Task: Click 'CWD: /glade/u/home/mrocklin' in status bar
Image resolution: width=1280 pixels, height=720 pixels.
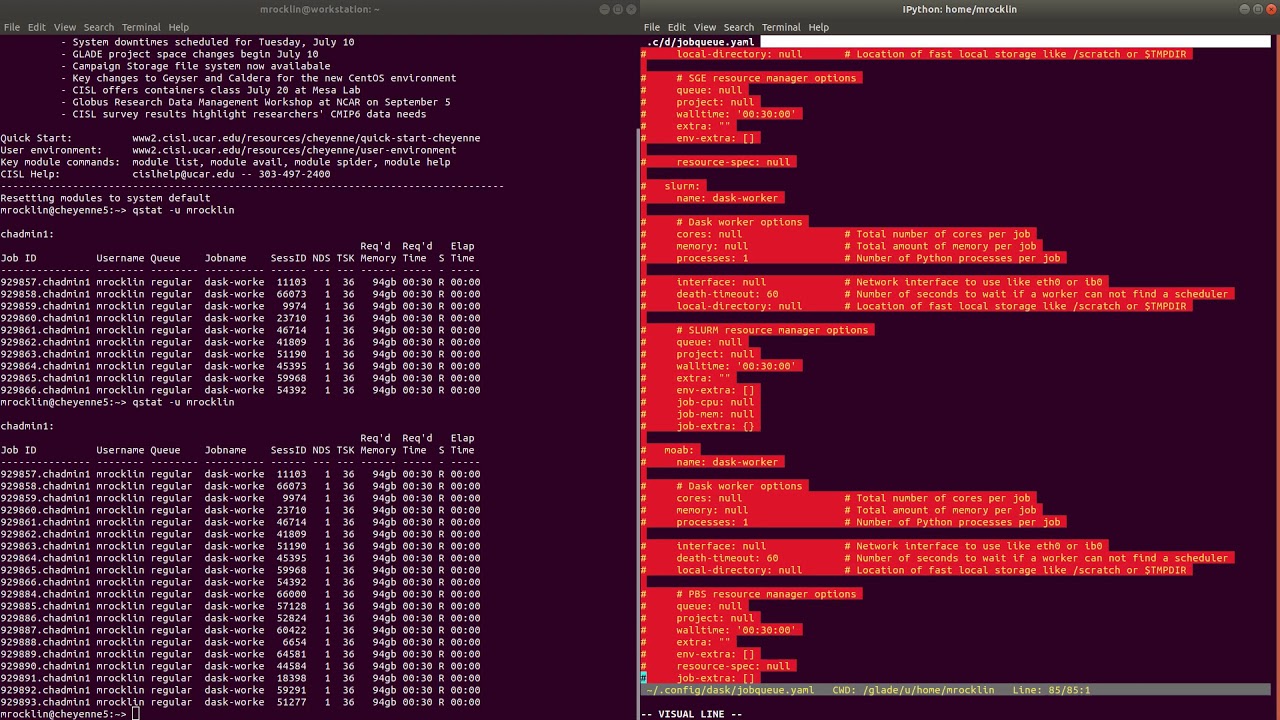Action: (913, 690)
